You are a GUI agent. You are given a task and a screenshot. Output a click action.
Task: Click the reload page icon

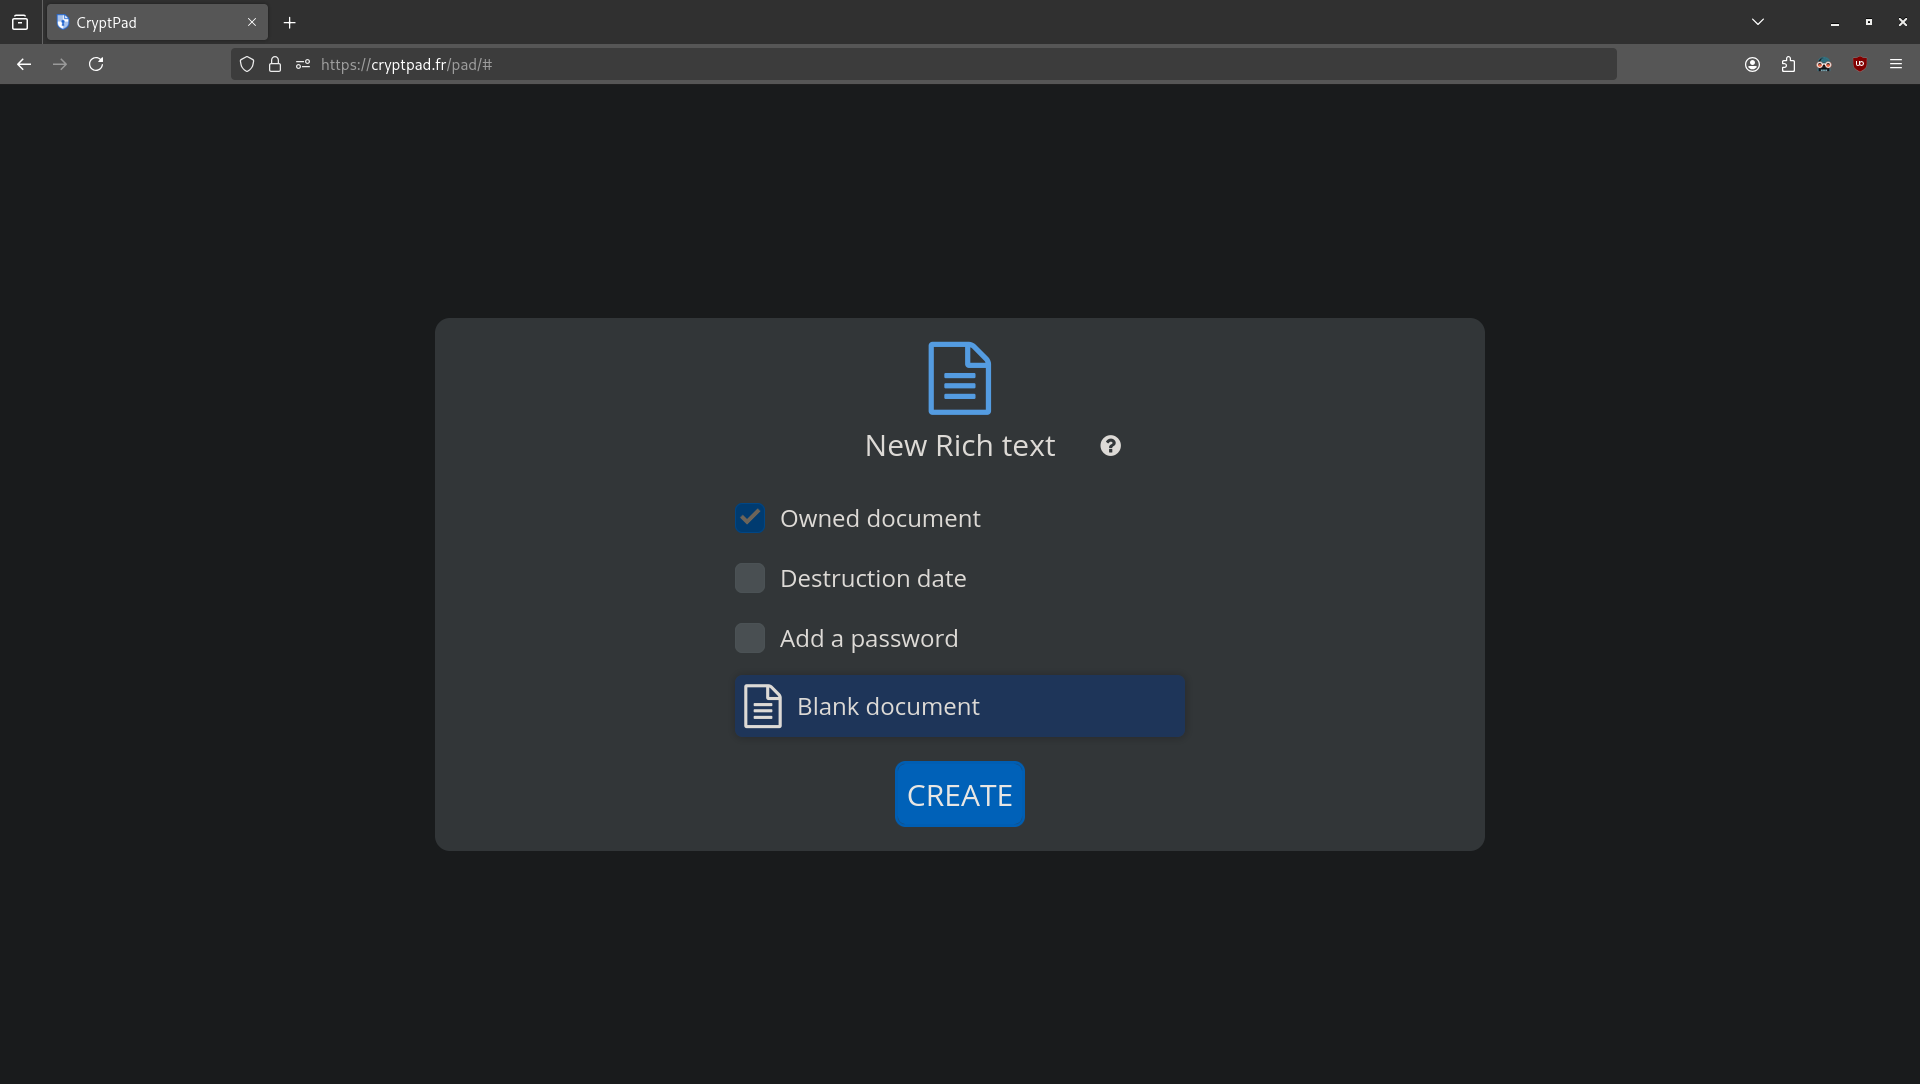(x=96, y=64)
